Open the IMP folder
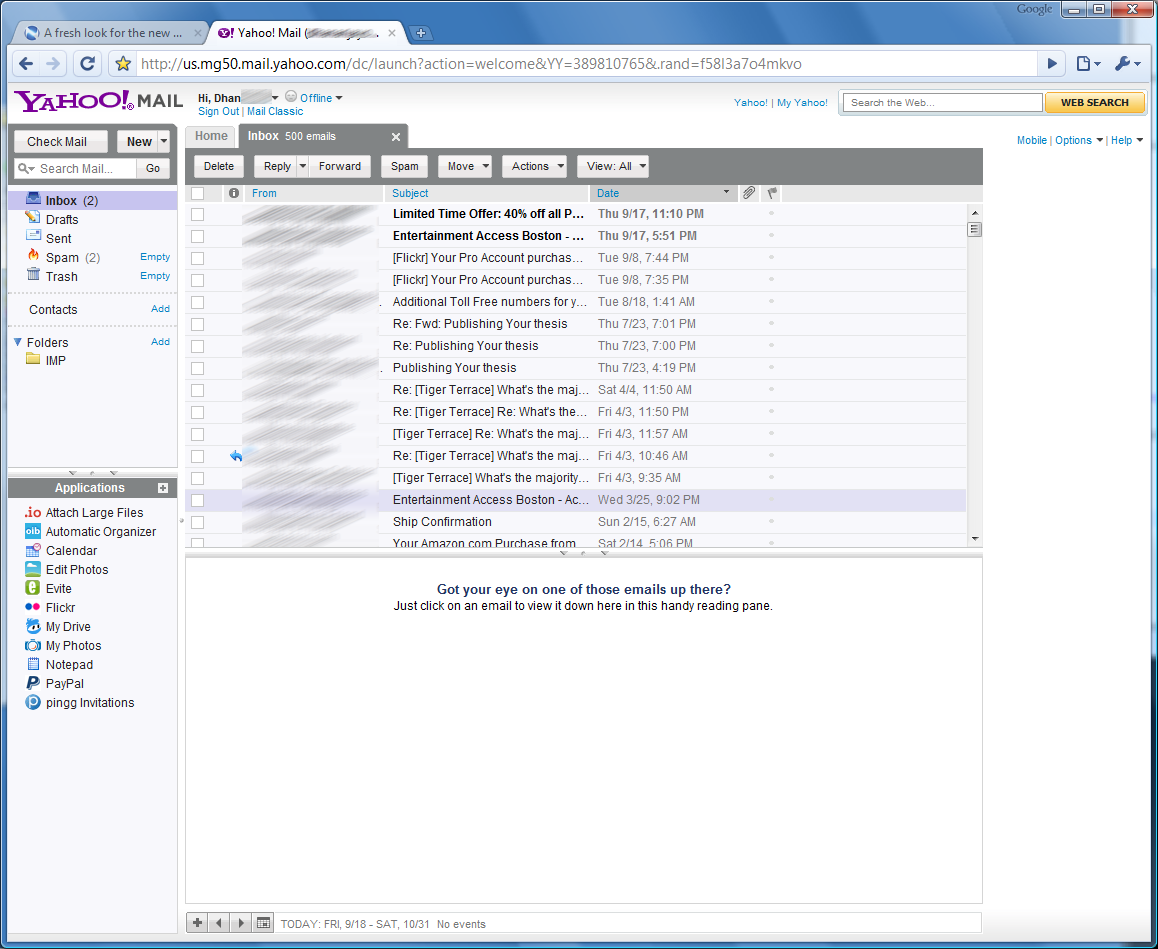The height and width of the screenshot is (949, 1158). (x=55, y=361)
